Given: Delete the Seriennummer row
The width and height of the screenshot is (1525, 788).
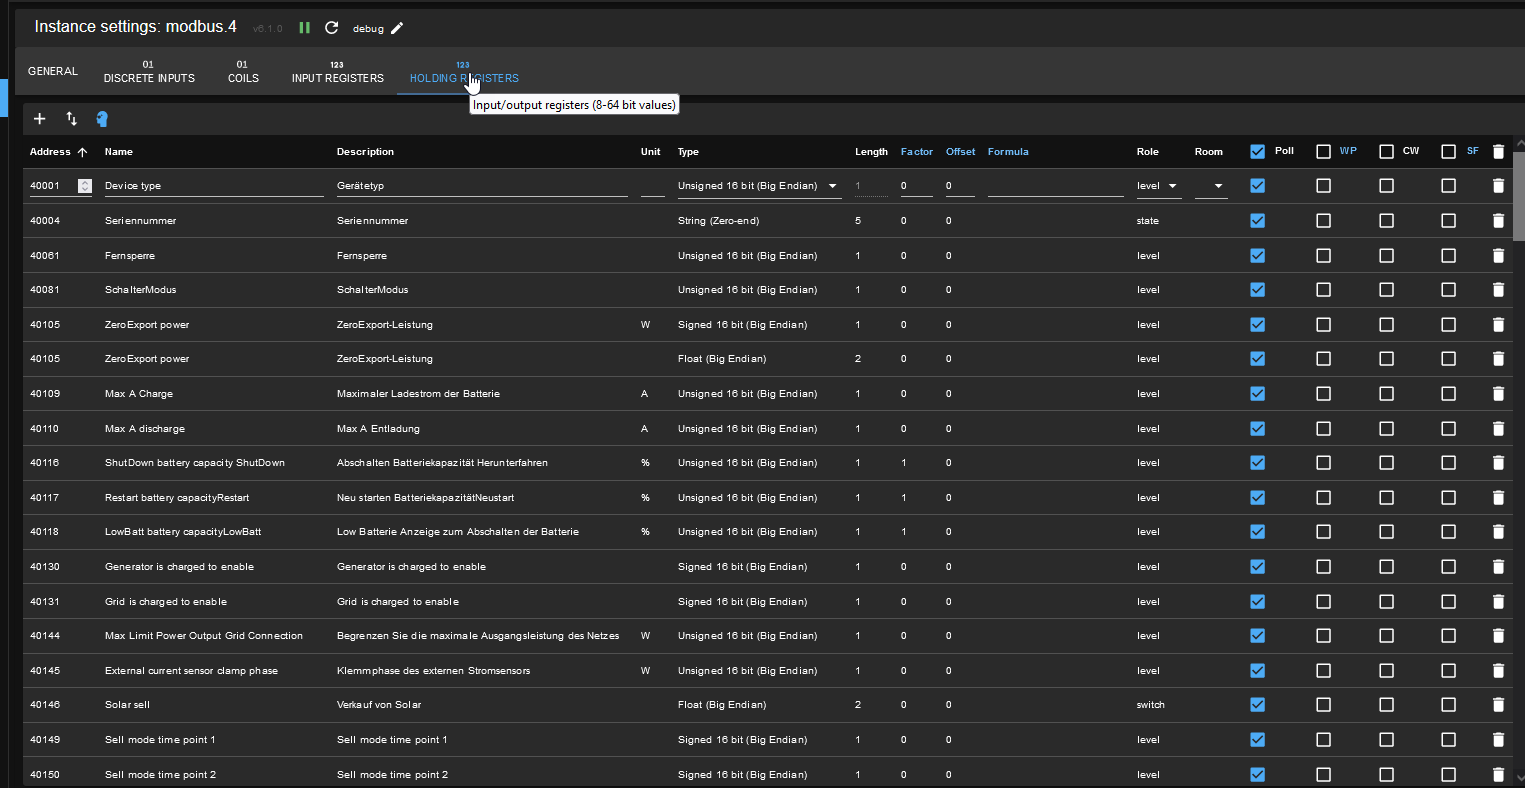Looking at the screenshot, I should [1498, 220].
